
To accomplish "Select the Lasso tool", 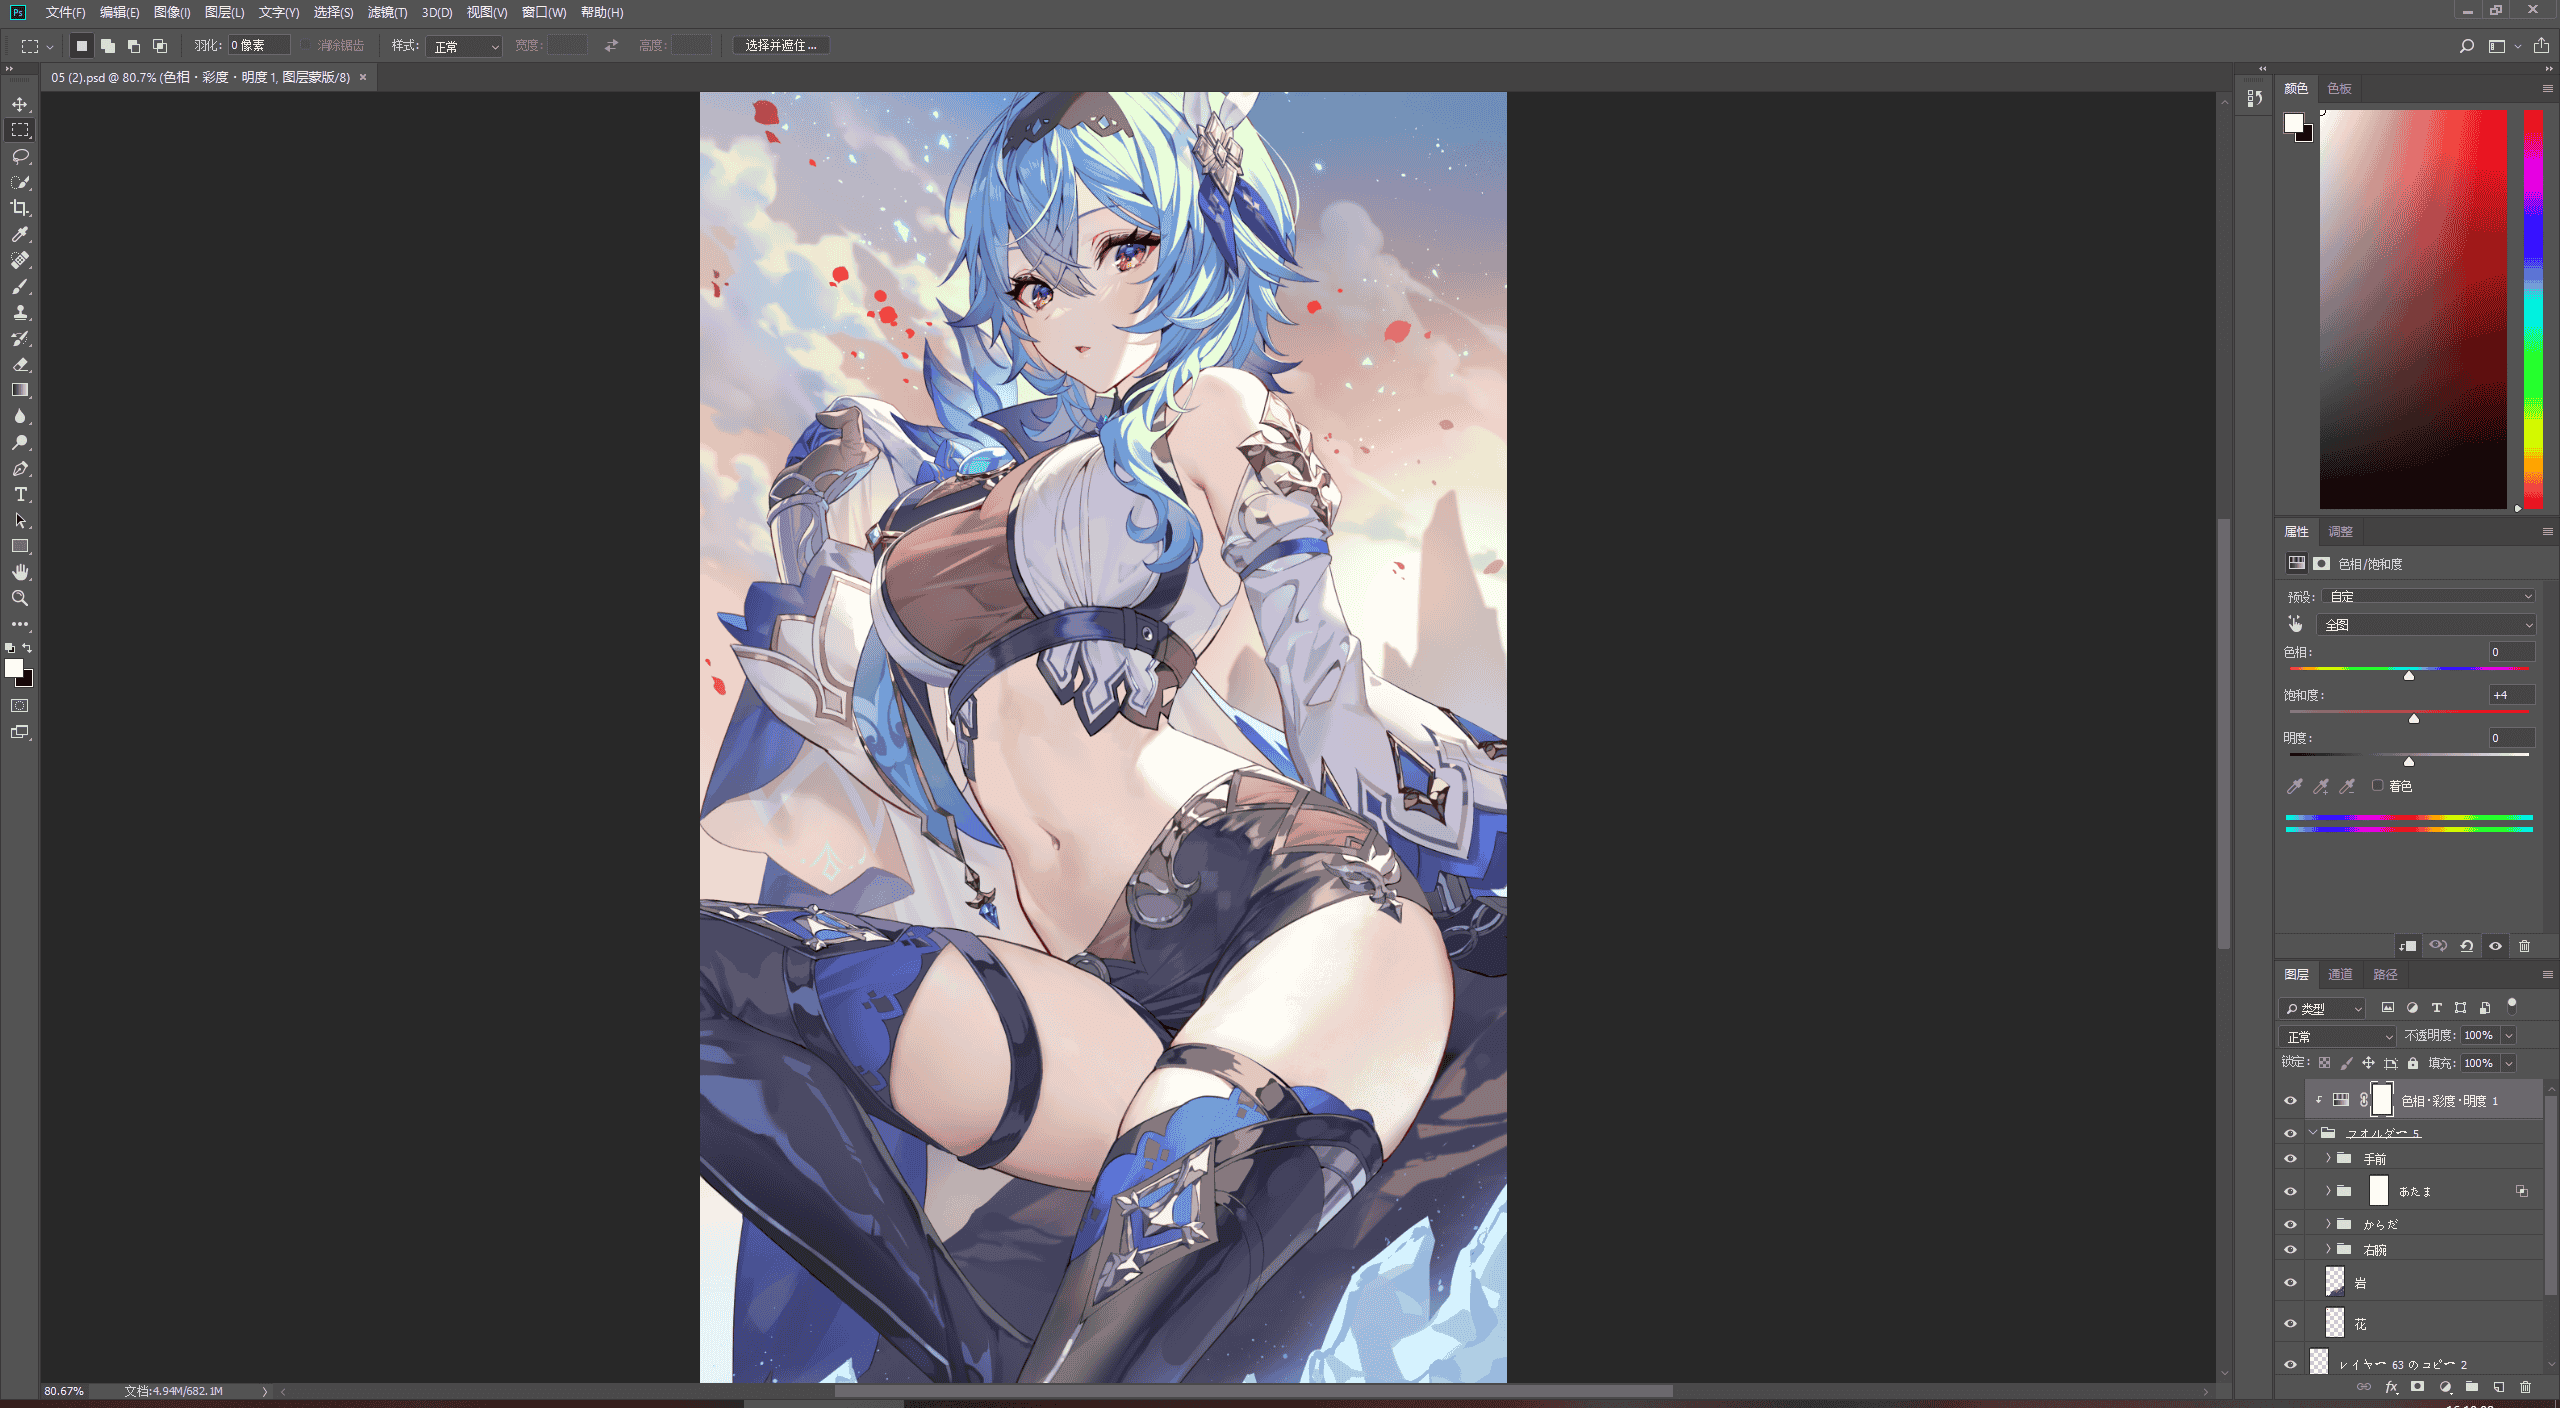I will click(20, 156).
